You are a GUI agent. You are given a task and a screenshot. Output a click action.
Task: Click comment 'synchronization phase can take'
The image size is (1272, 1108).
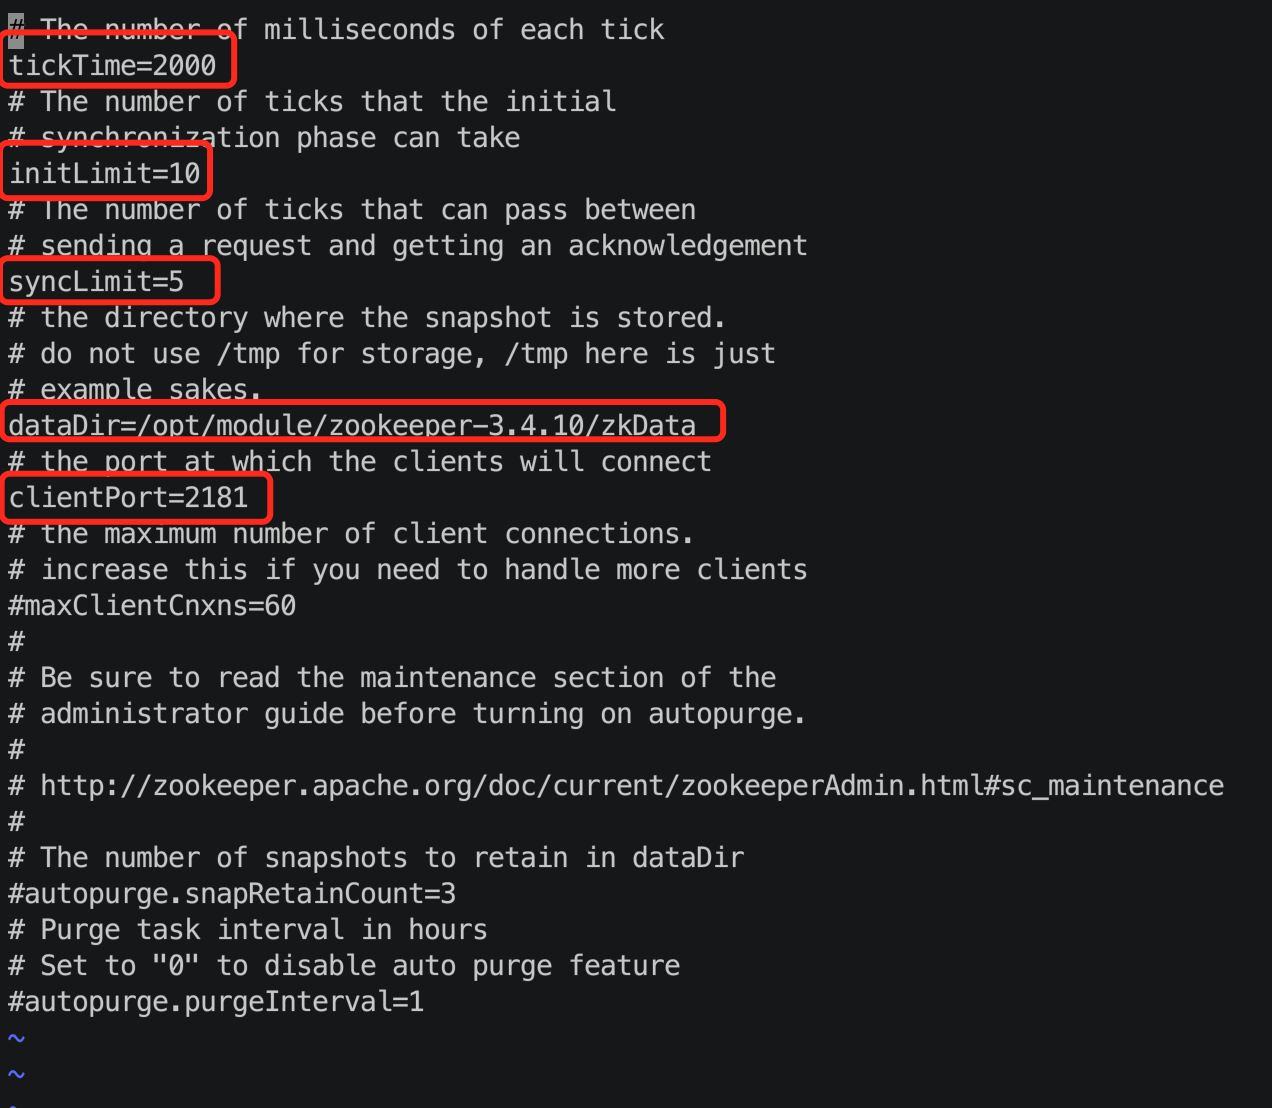point(264,138)
